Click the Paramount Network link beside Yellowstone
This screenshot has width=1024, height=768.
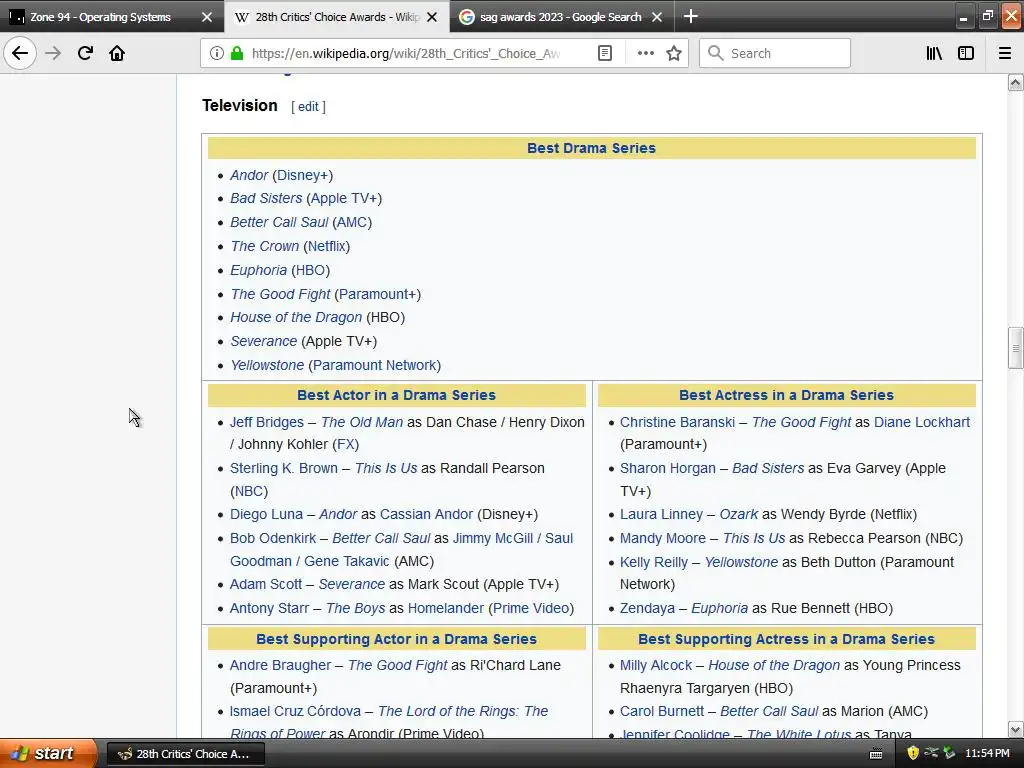pyautogui.click(x=374, y=365)
